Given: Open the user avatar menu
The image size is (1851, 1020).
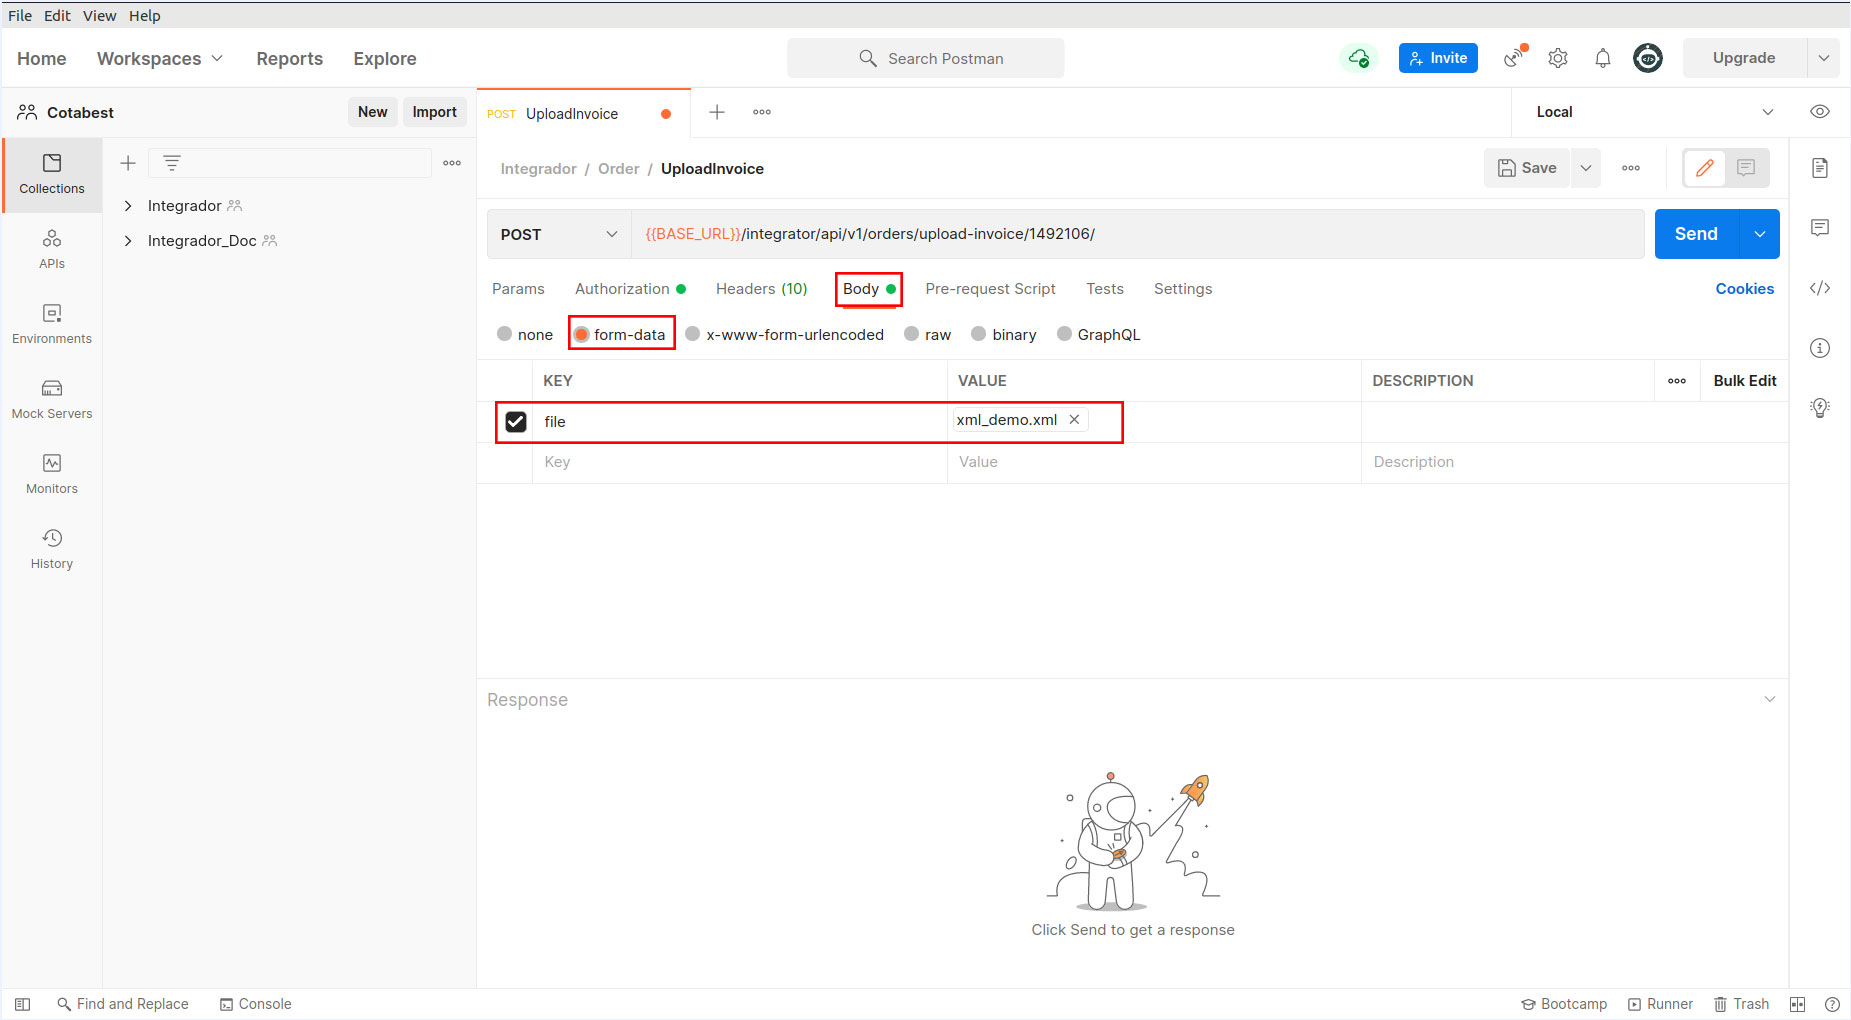Looking at the screenshot, I should click(1648, 58).
